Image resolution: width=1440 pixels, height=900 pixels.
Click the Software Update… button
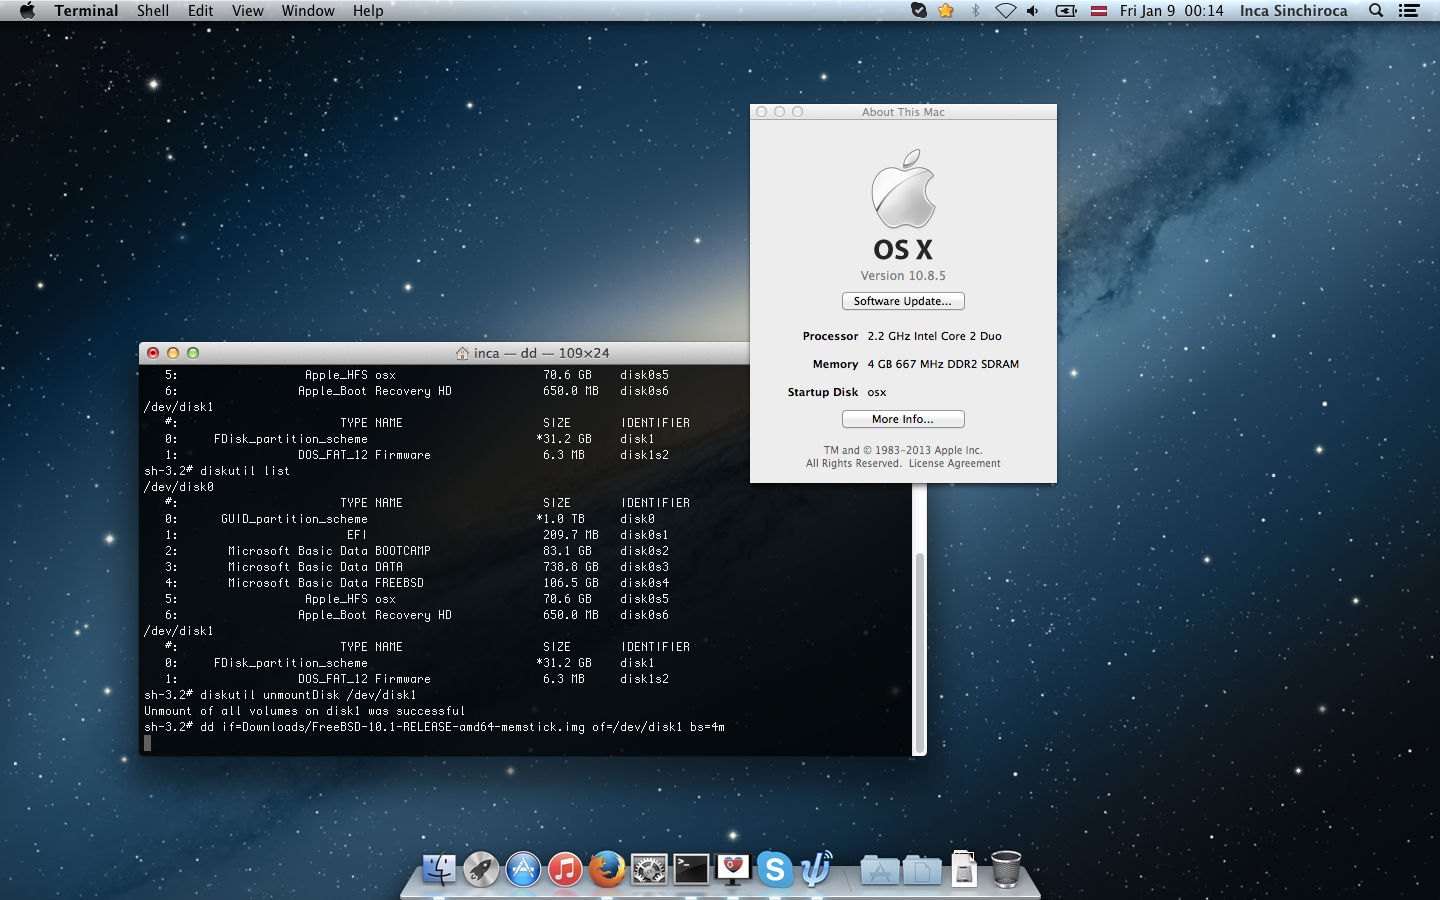pos(903,301)
